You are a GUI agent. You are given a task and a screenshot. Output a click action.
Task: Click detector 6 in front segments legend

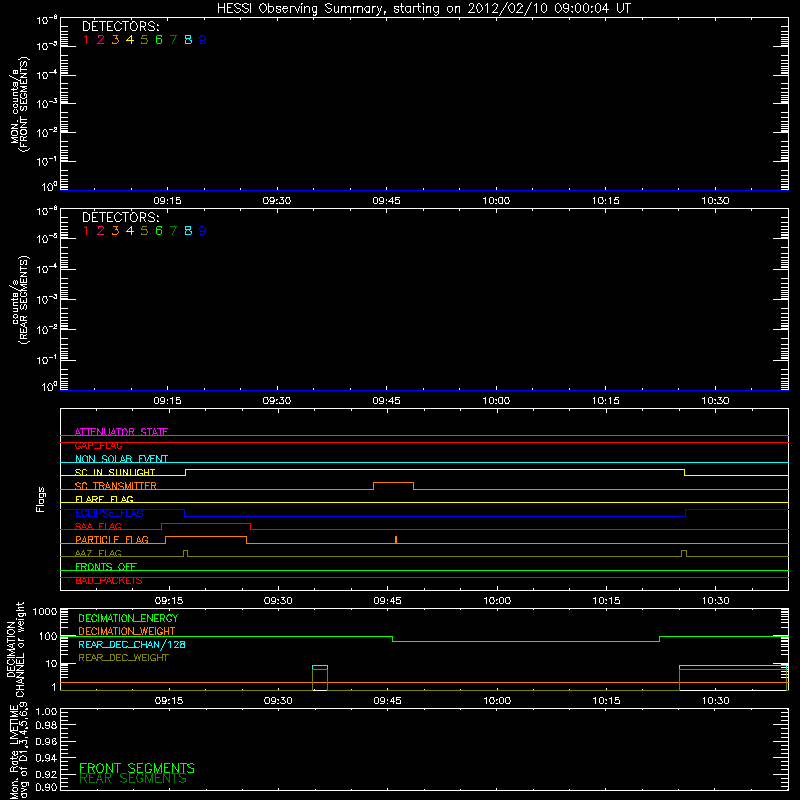[x=159, y=40]
